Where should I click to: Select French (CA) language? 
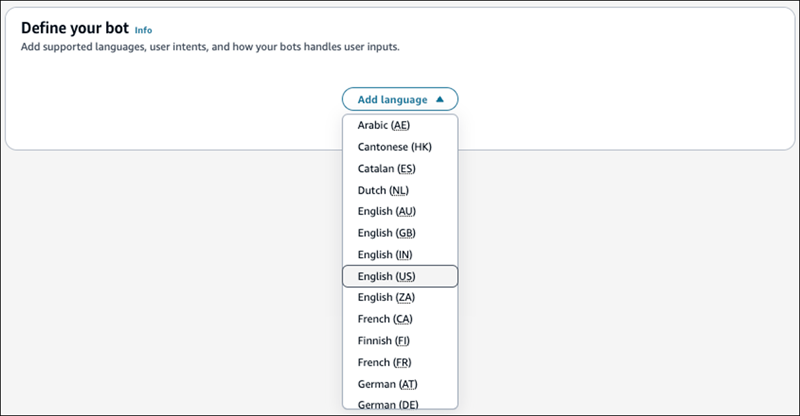pos(384,319)
